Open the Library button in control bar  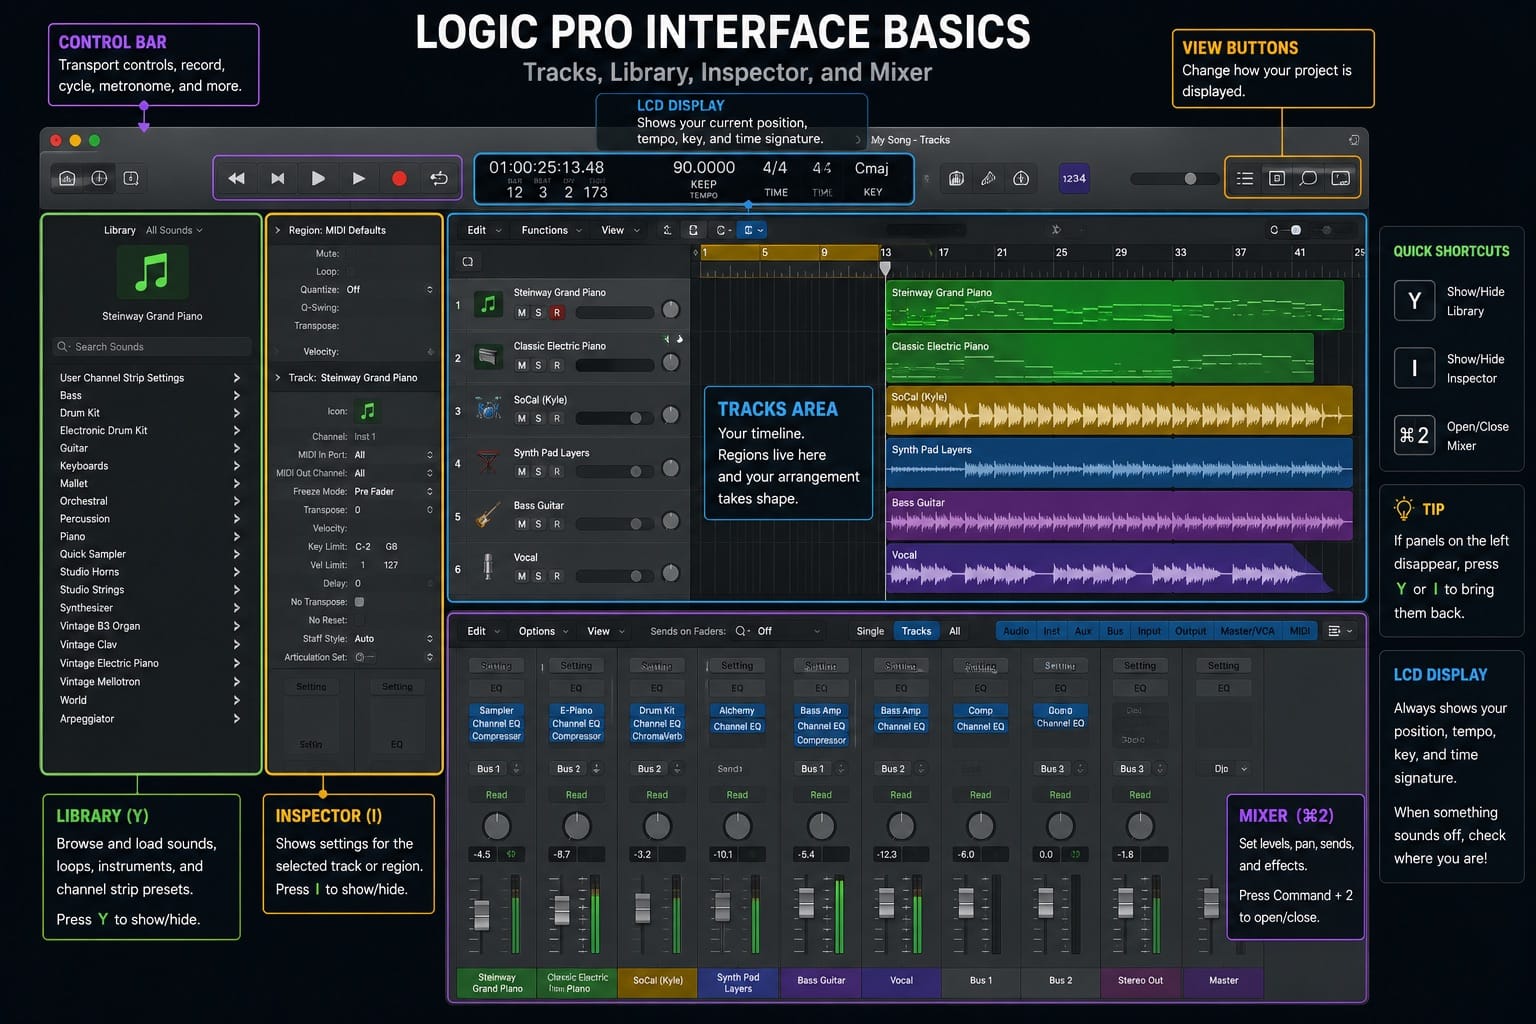[67, 178]
